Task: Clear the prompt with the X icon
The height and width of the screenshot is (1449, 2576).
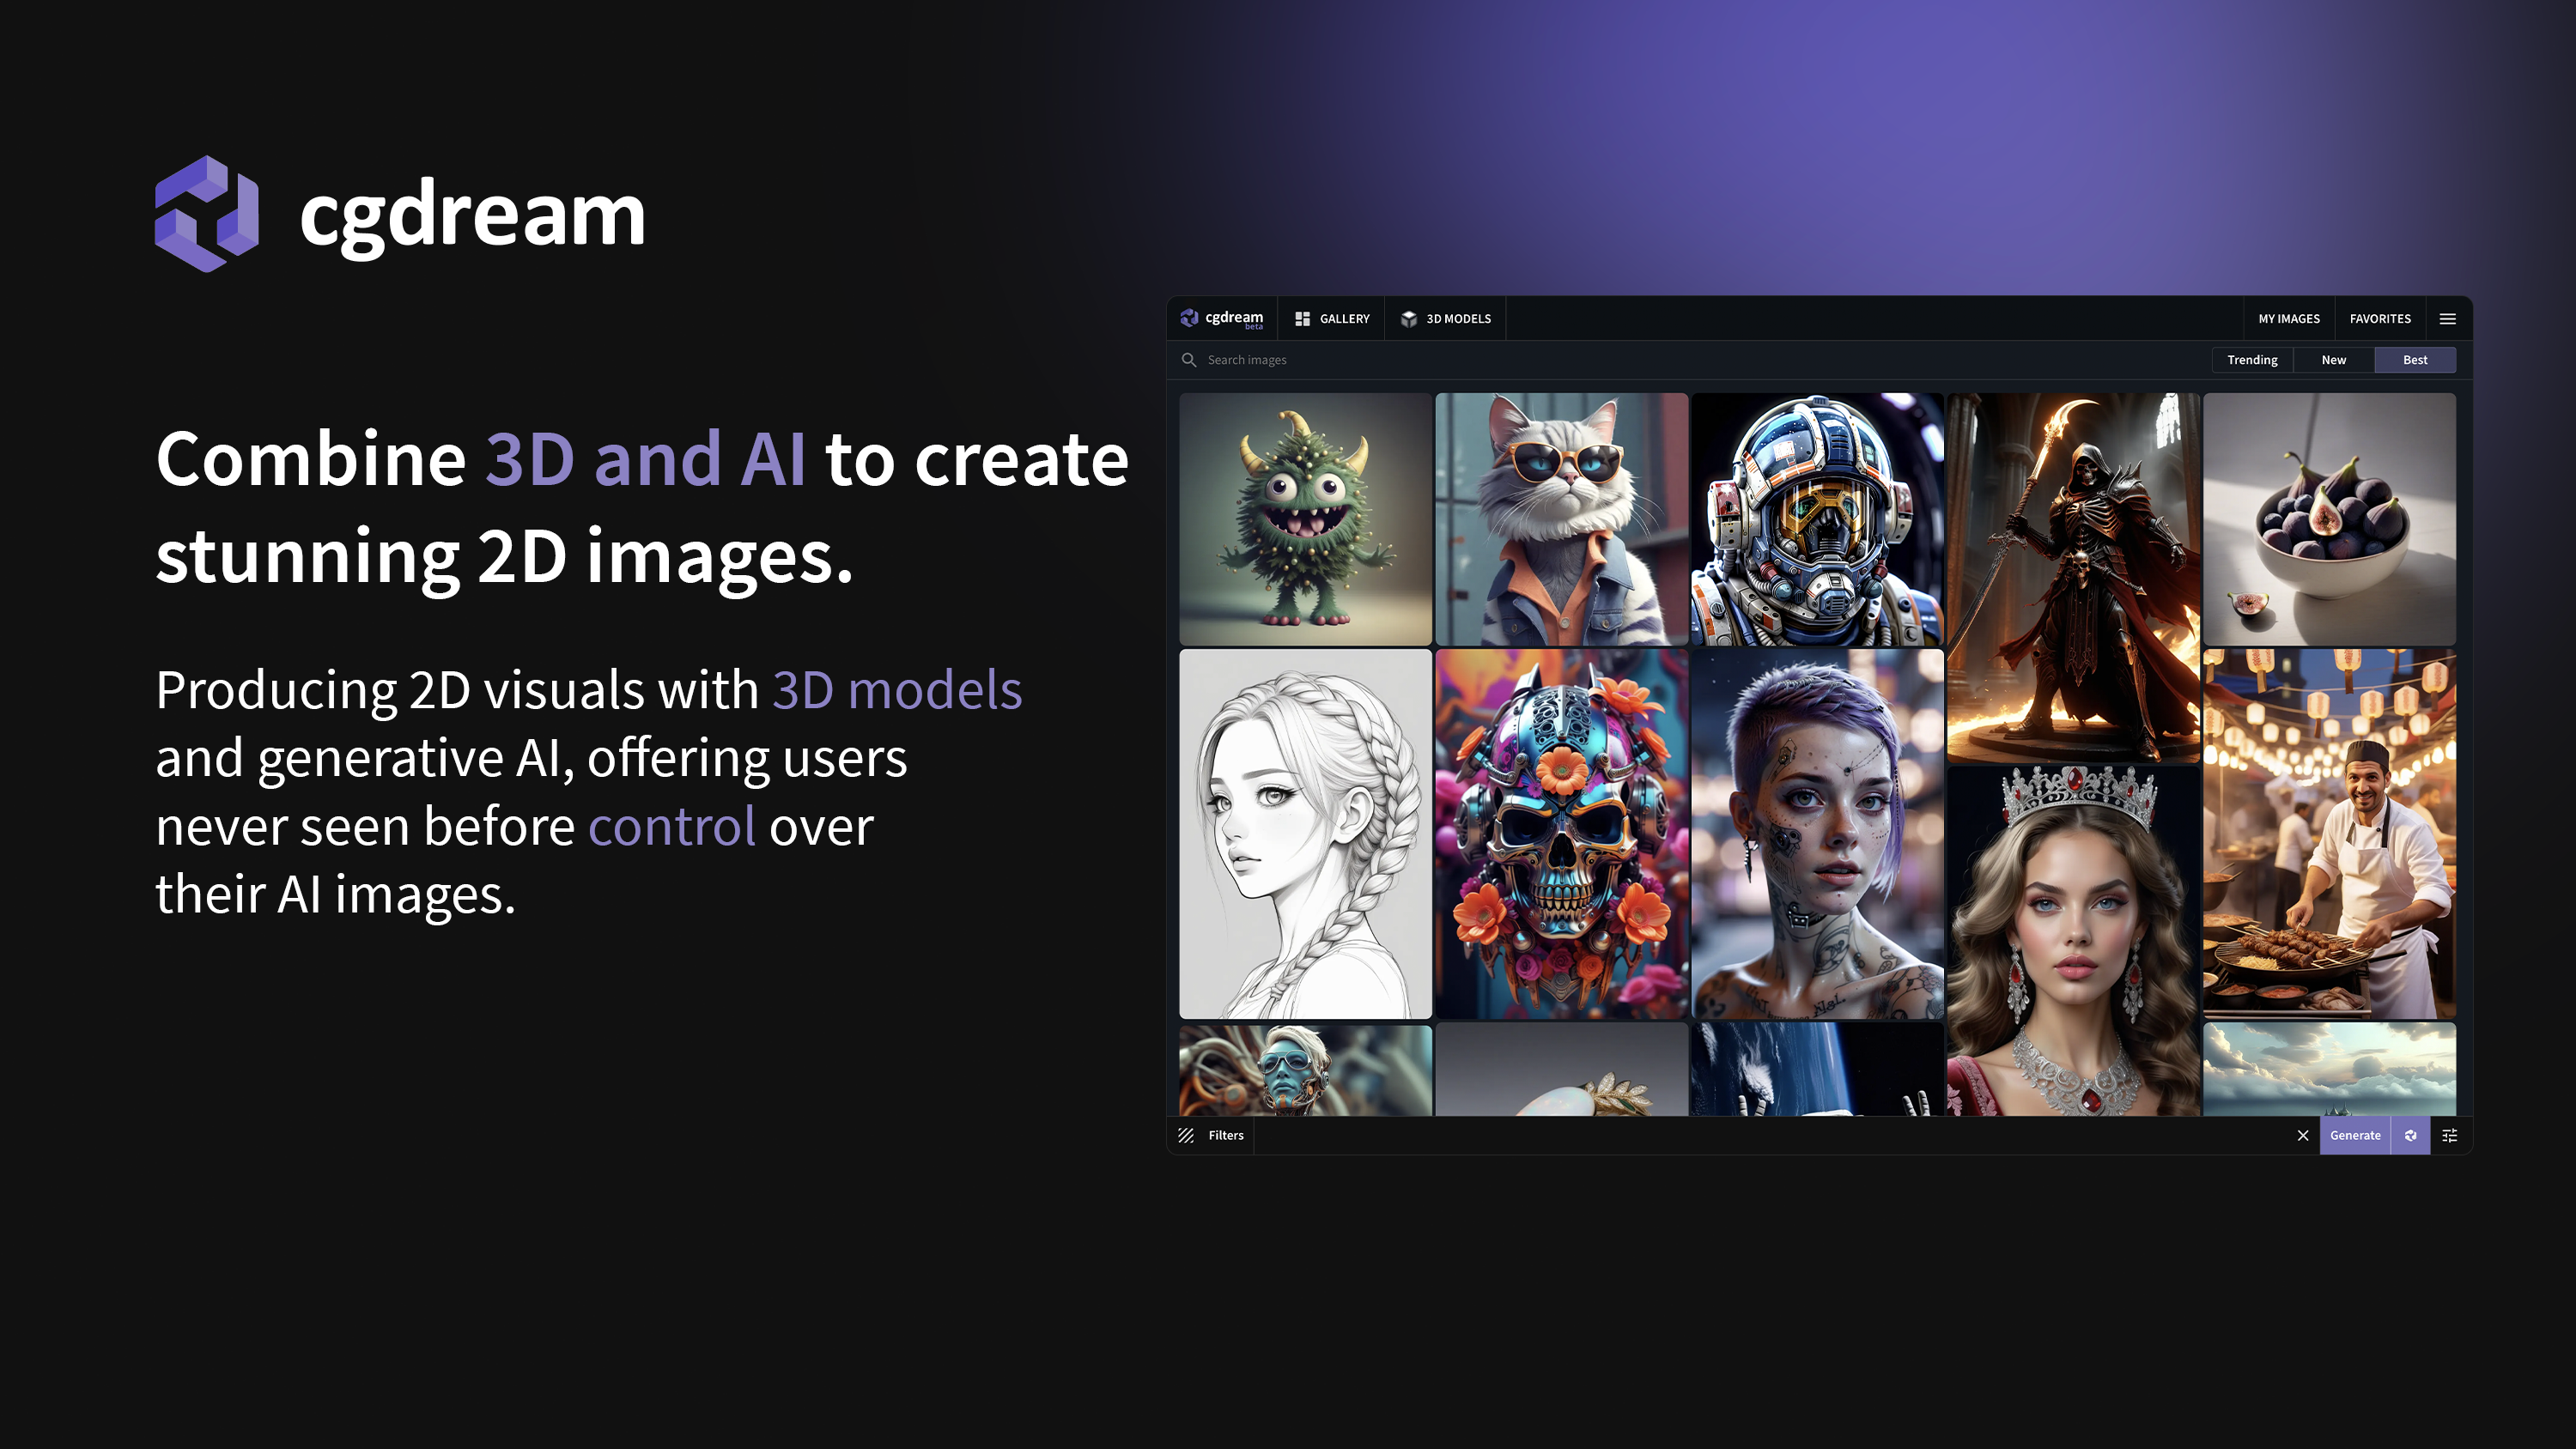Action: point(2302,1135)
